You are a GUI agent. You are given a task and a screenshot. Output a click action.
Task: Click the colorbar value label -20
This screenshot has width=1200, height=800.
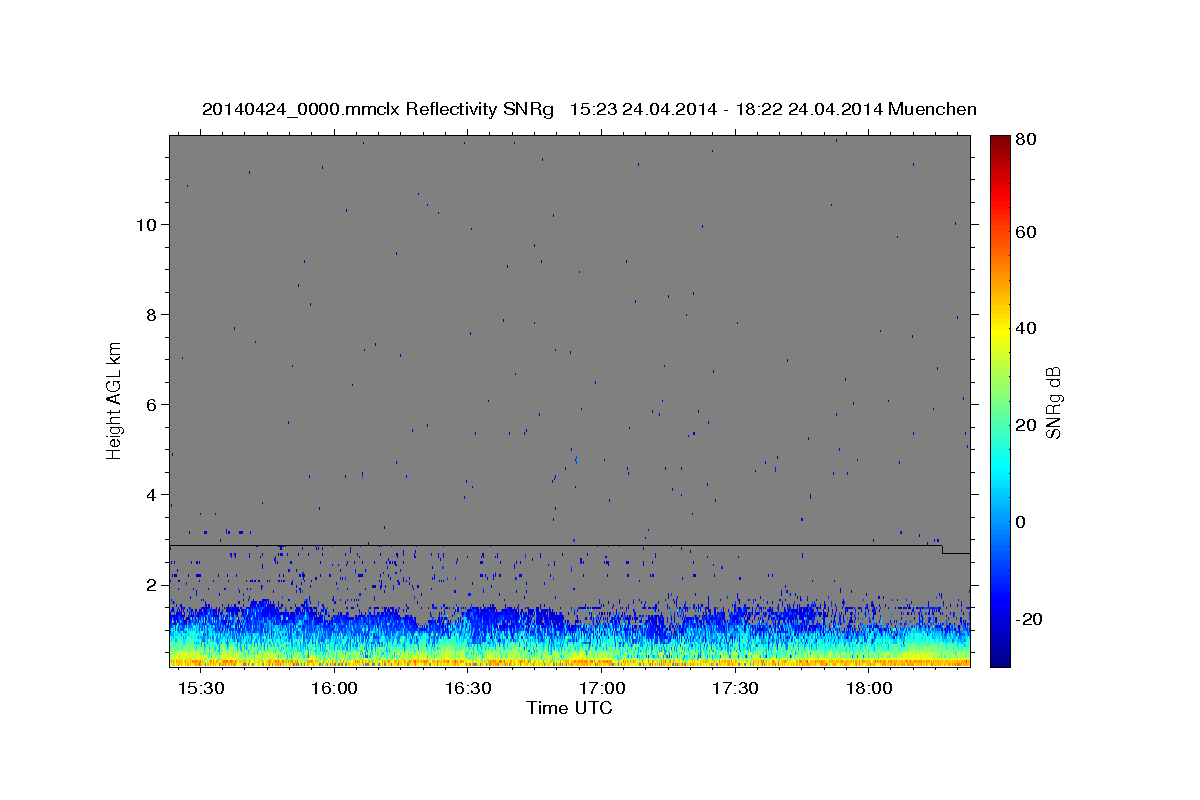pyautogui.click(x=1029, y=619)
